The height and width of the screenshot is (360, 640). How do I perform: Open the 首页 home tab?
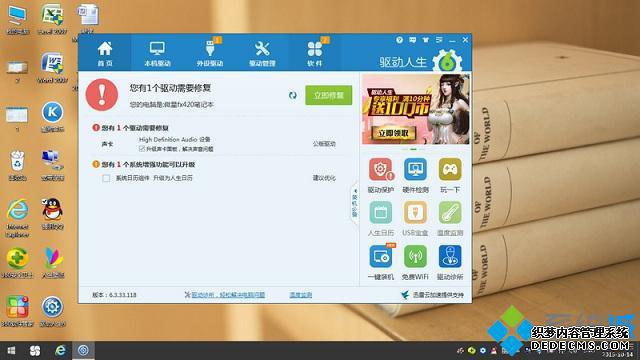pyautogui.click(x=105, y=53)
